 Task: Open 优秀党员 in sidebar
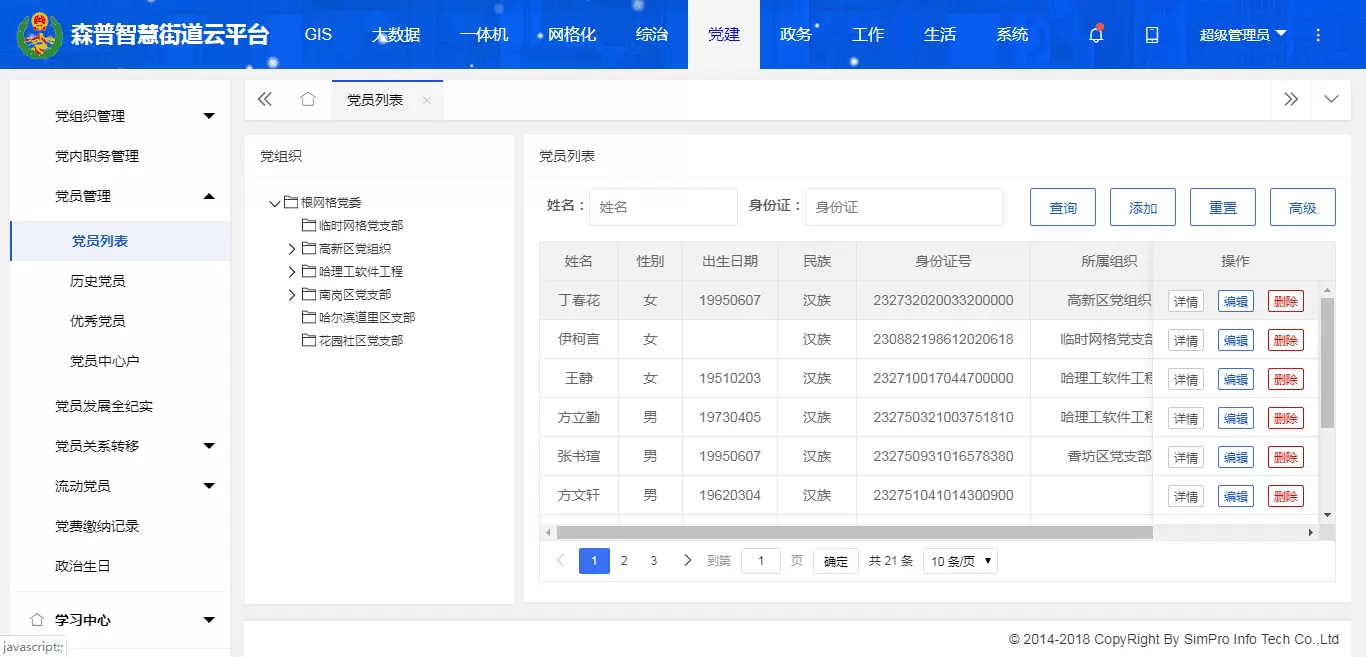pos(98,321)
